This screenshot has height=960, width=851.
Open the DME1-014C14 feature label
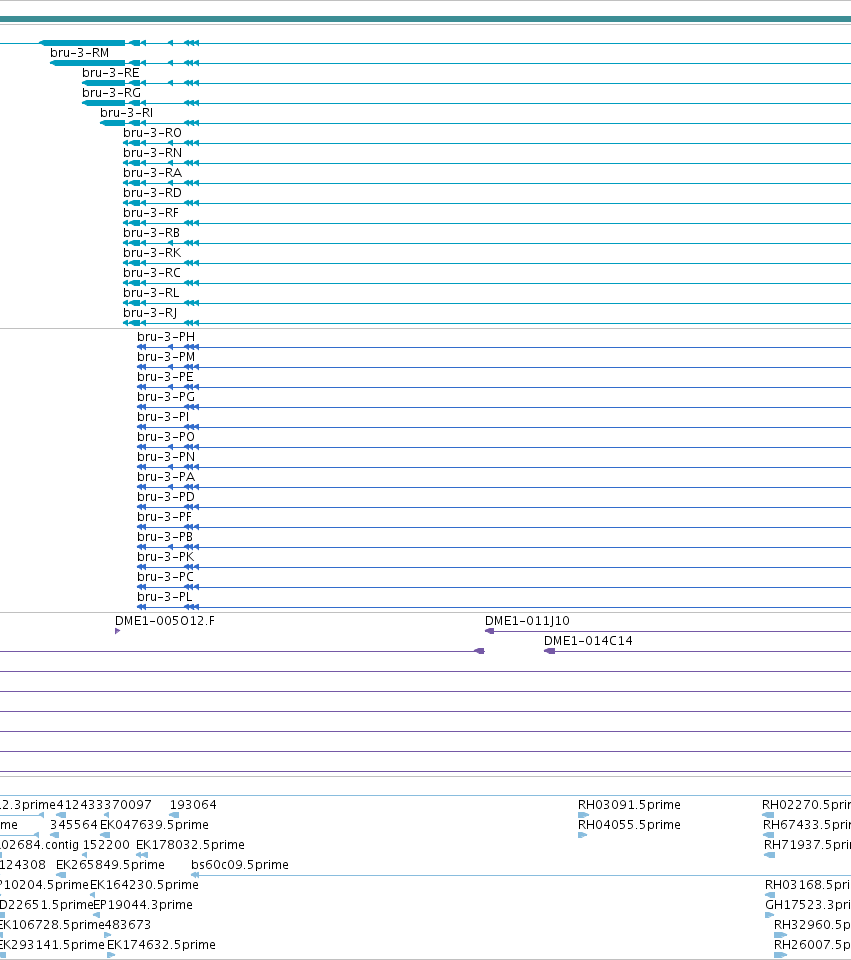click(588, 641)
